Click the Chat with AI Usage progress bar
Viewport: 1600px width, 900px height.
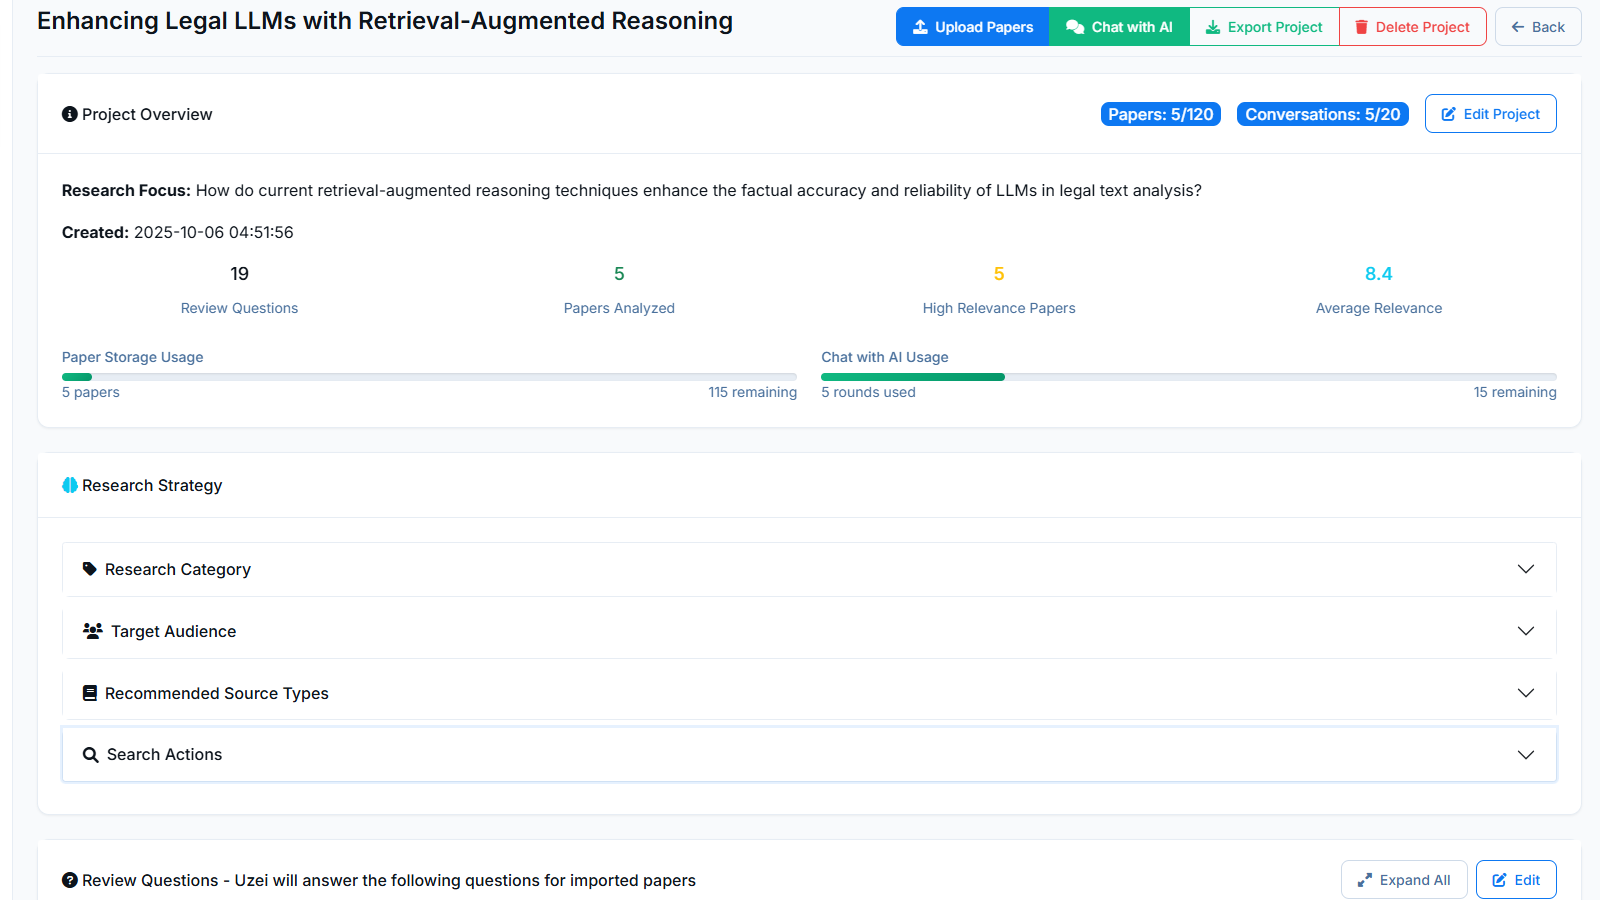[1188, 377]
